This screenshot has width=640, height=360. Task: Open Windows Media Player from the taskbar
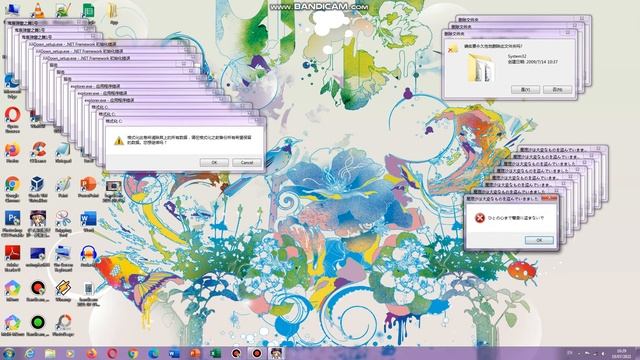(71, 353)
